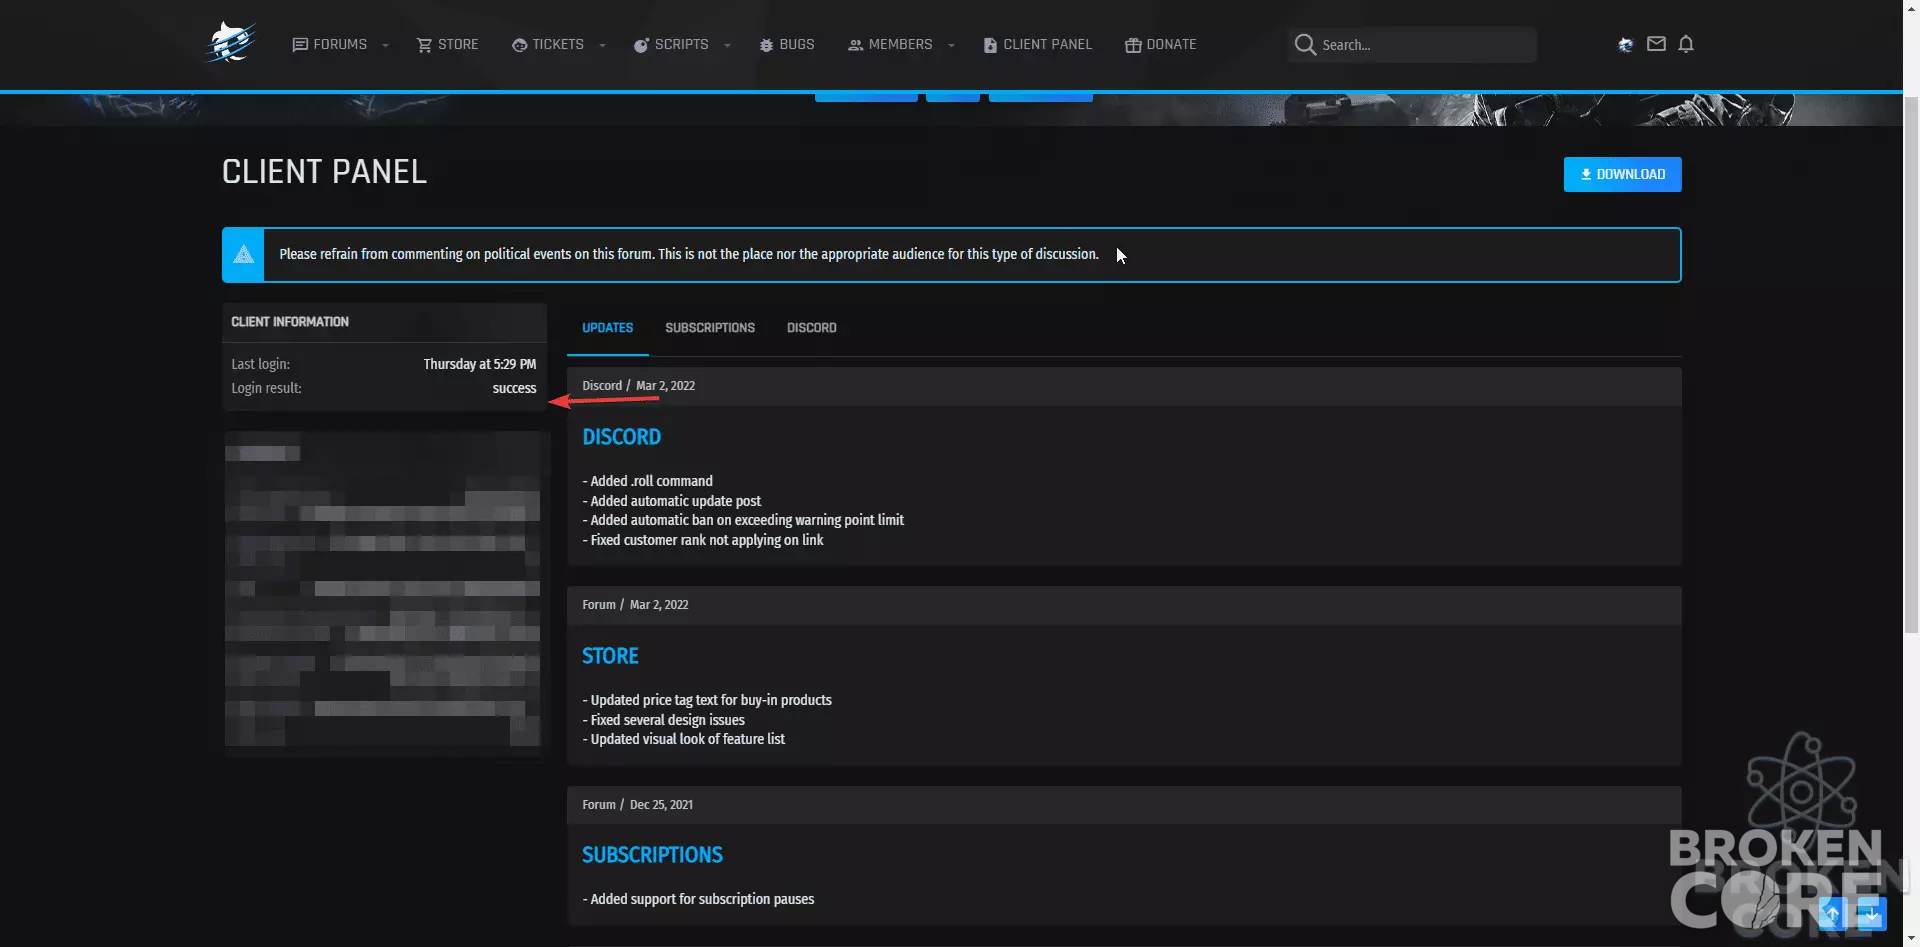This screenshot has width=1920, height=947.
Task: Click the scroll-to-bottom arrow button
Action: tap(1871, 913)
